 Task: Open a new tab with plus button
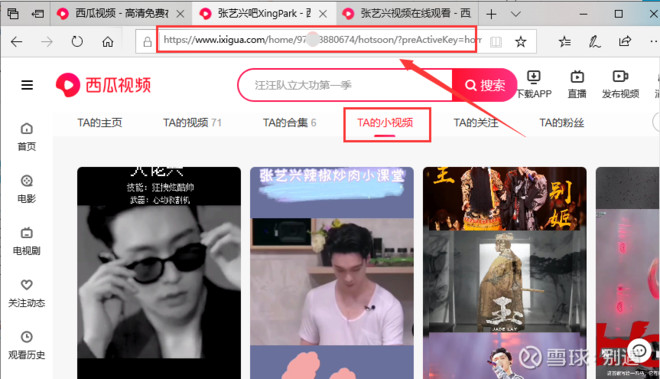491,14
